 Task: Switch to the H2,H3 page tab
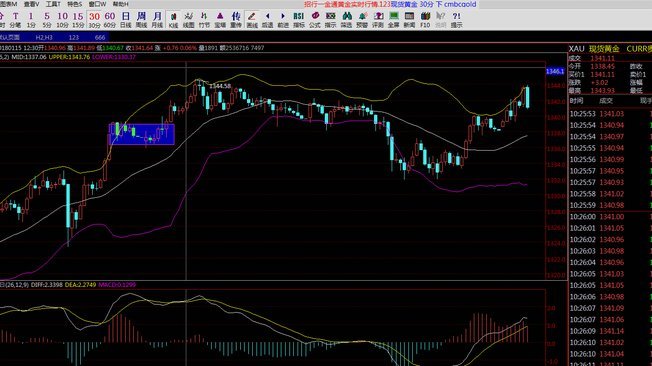44,37
